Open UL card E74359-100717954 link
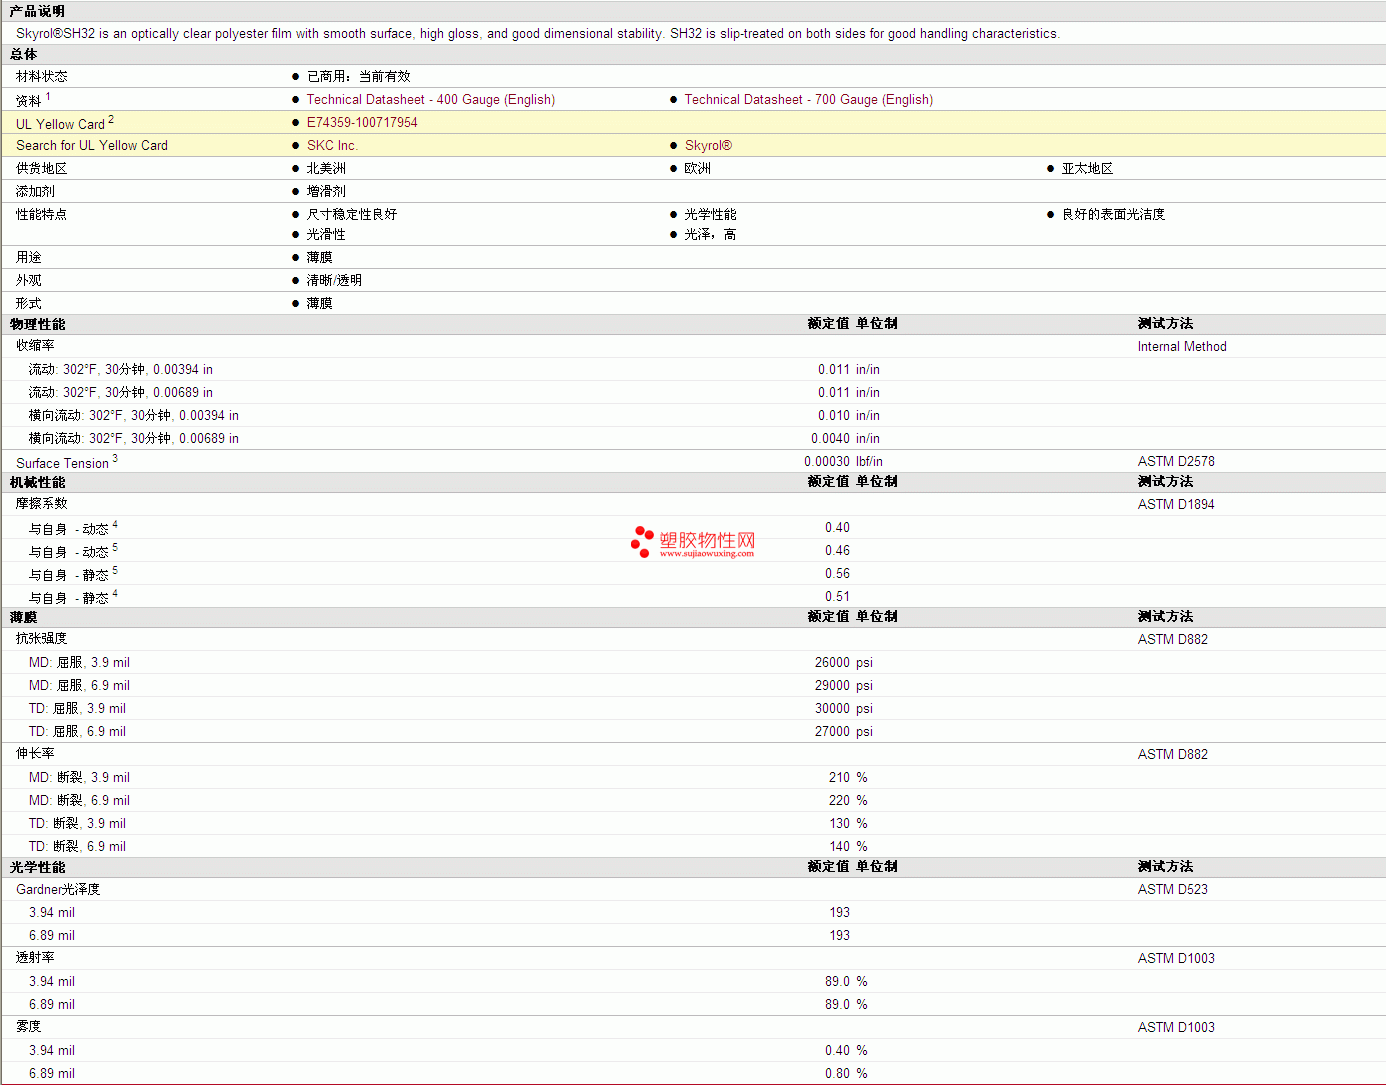 click(x=362, y=122)
